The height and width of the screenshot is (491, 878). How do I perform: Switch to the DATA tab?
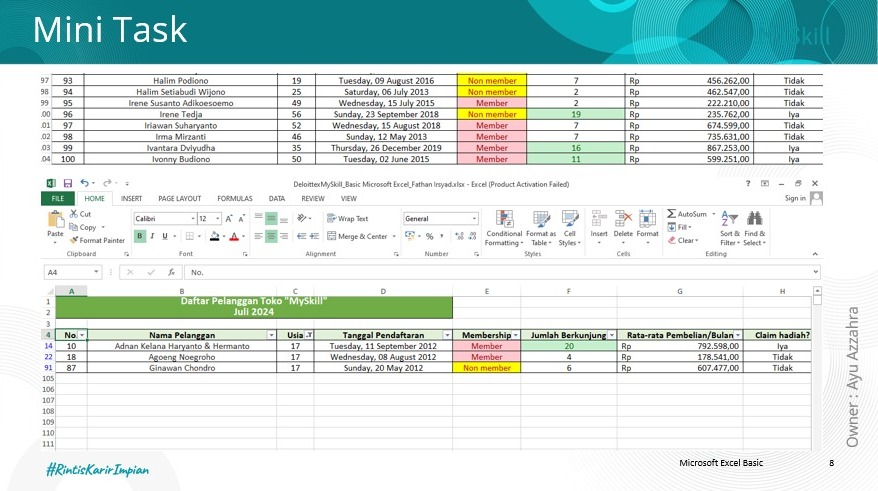[277, 198]
